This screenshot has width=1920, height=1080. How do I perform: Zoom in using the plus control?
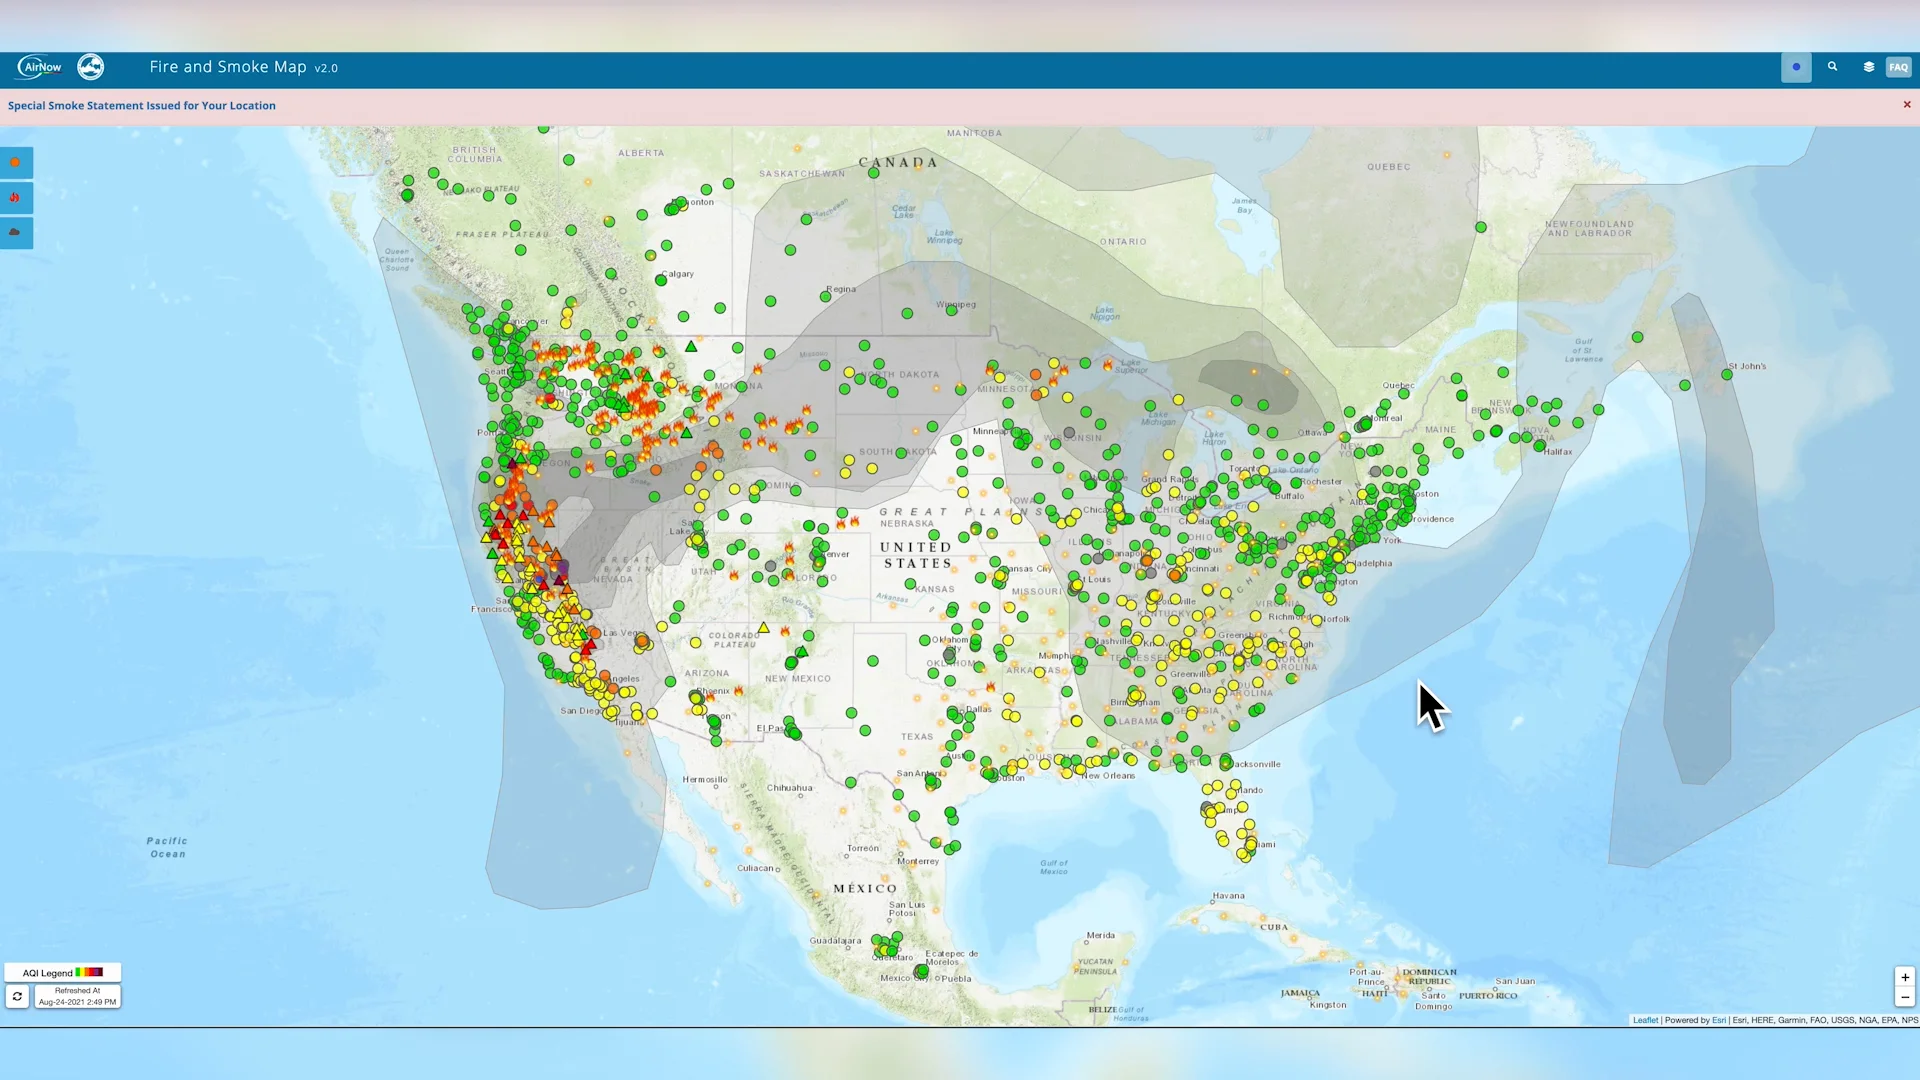coord(1906,978)
